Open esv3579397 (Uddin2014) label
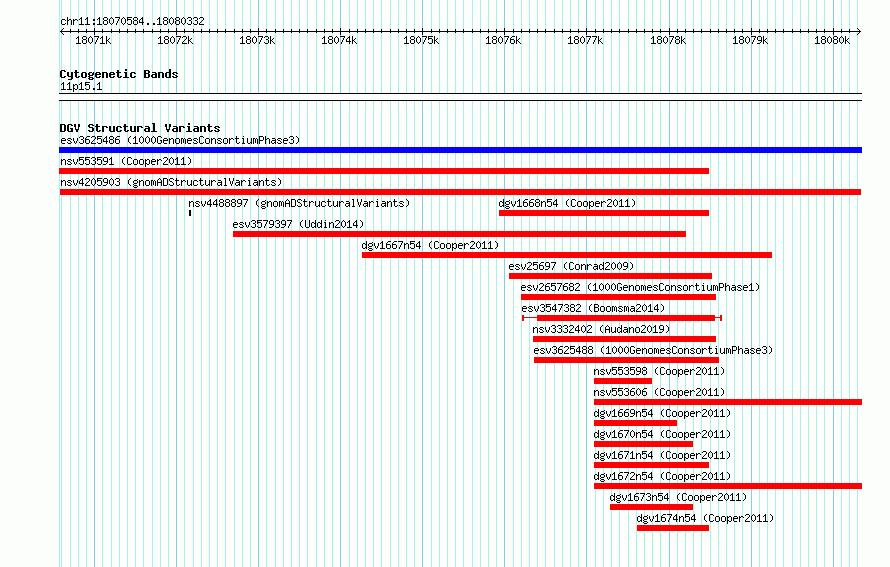This screenshot has height=567, width=890. [x=298, y=224]
